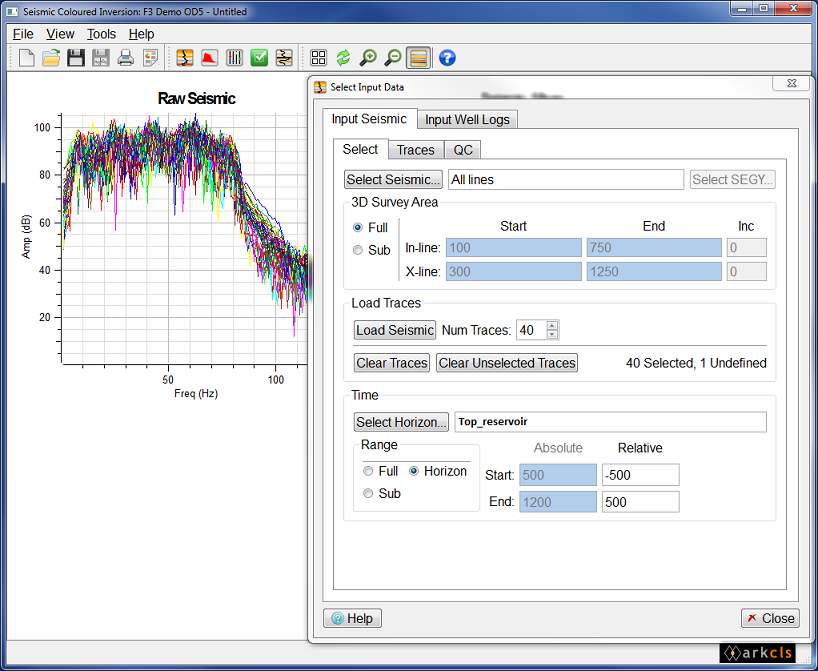Open the Traces sub-tab
The width and height of the screenshot is (818, 671).
pos(415,150)
